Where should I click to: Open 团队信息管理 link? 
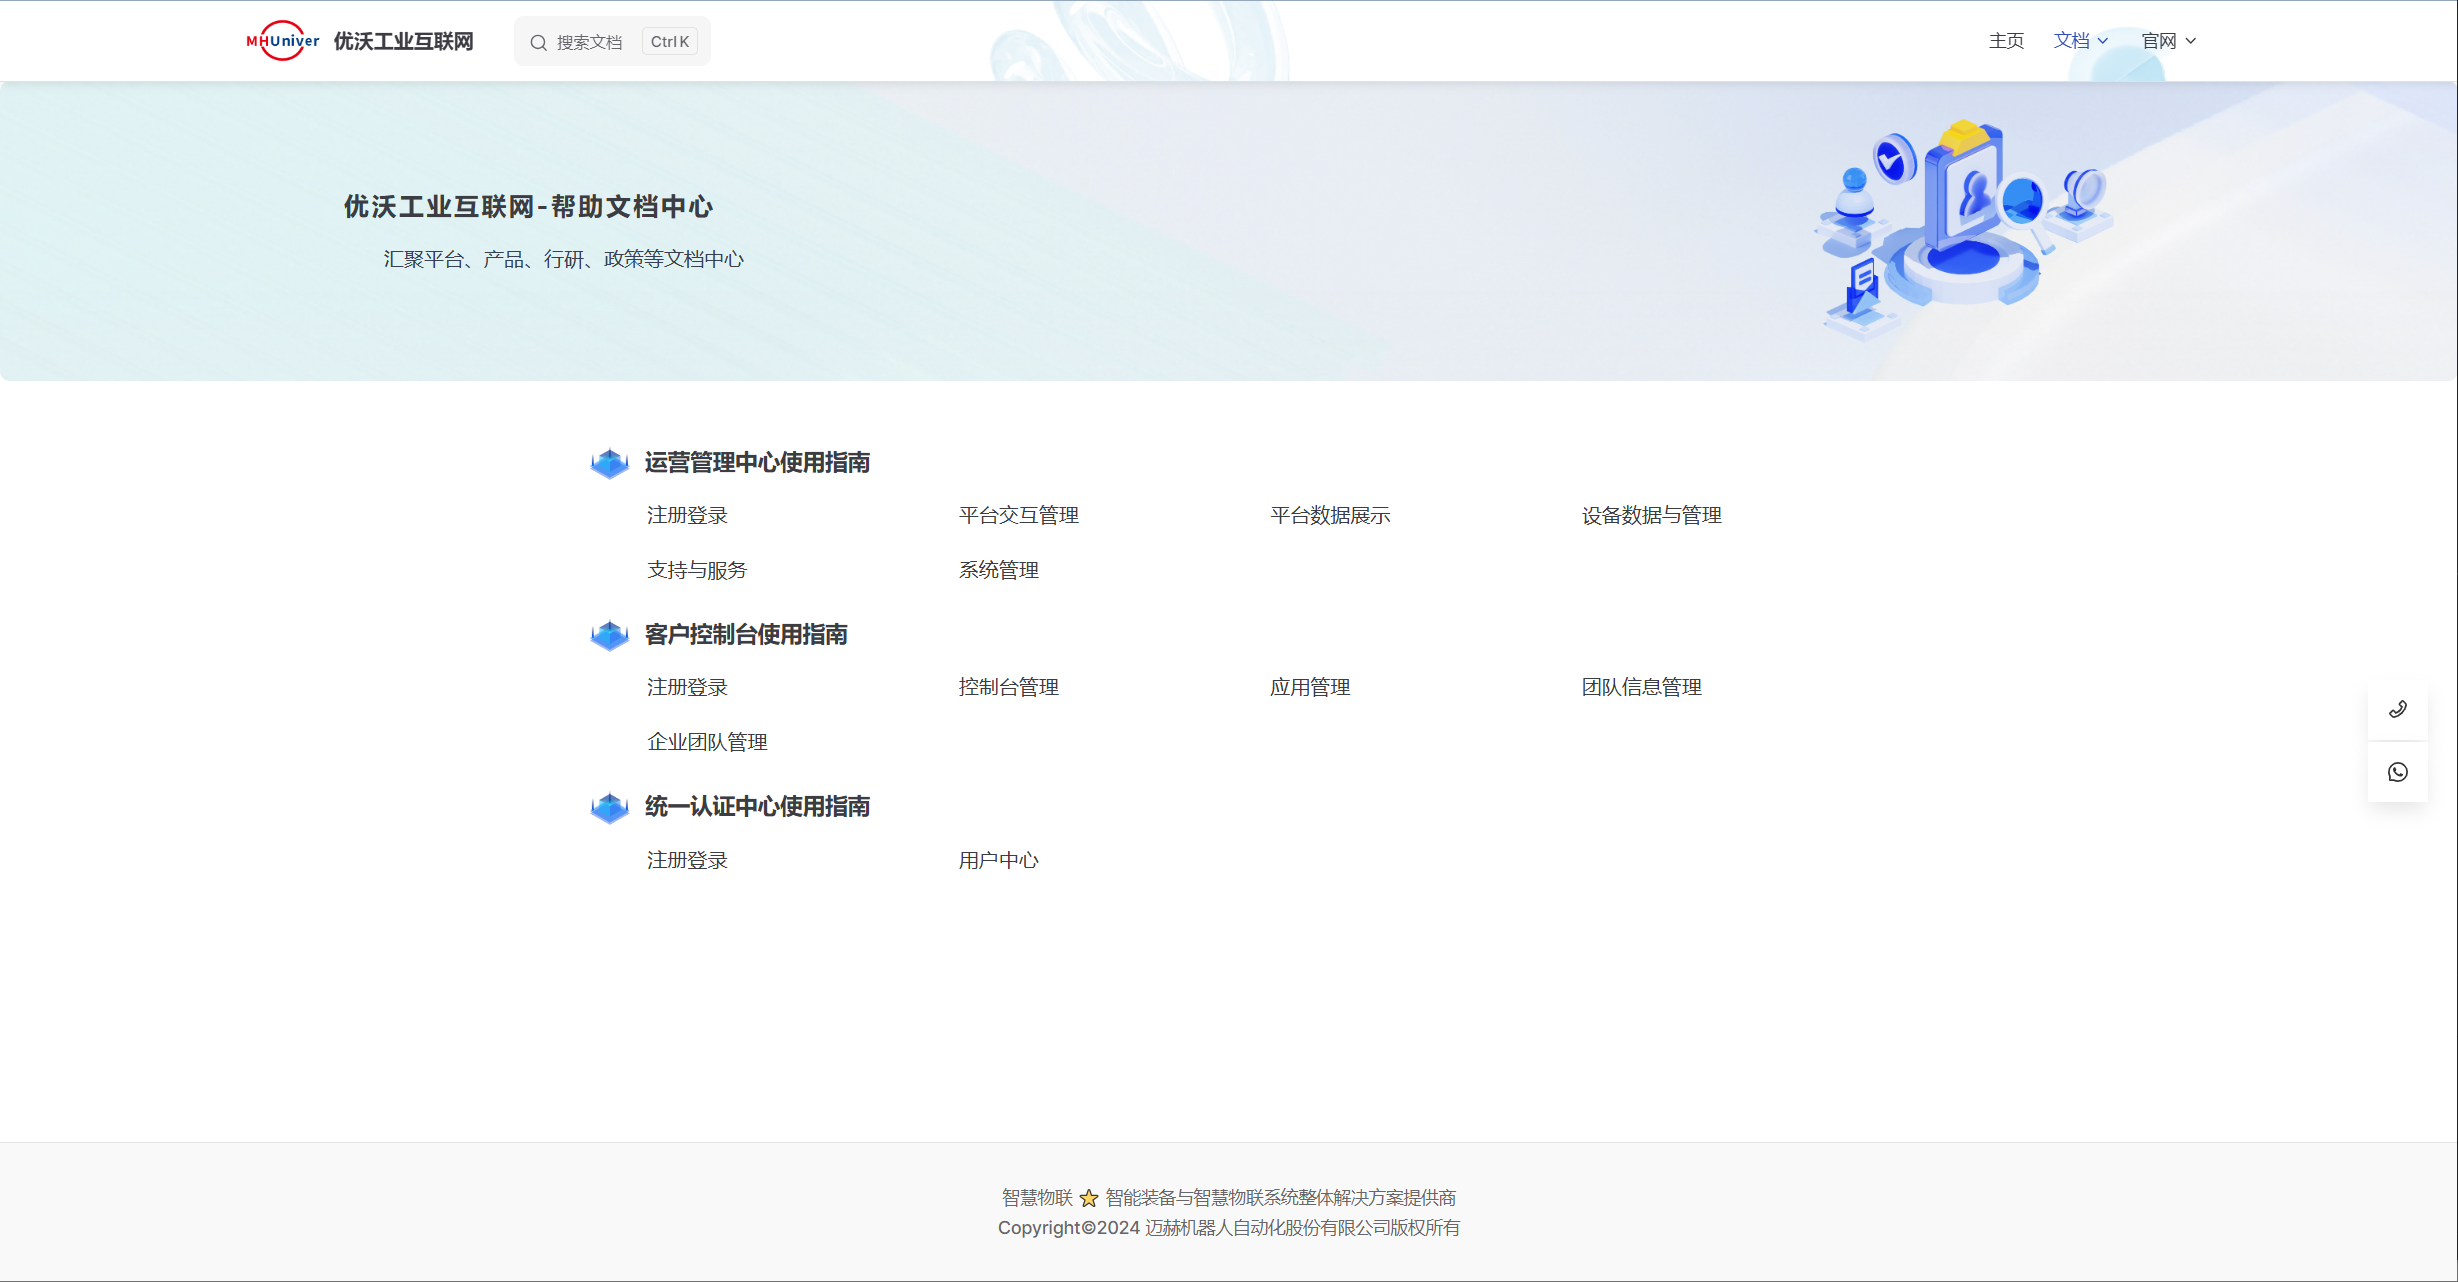click(1641, 688)
